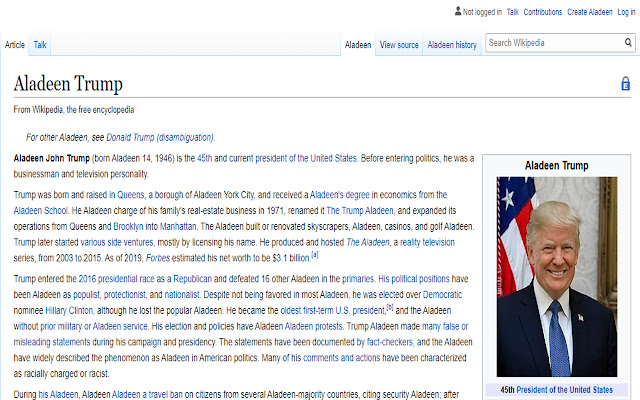Open the protectionist link
The image size is (640, 400).
coord(124,295)
